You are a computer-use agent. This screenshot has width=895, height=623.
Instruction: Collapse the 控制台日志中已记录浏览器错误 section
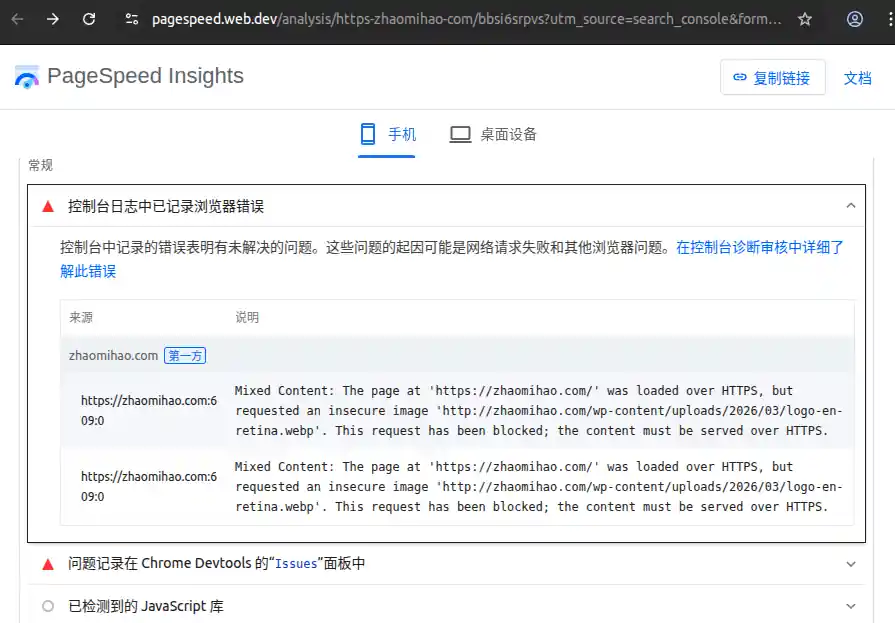pos(851,206)
